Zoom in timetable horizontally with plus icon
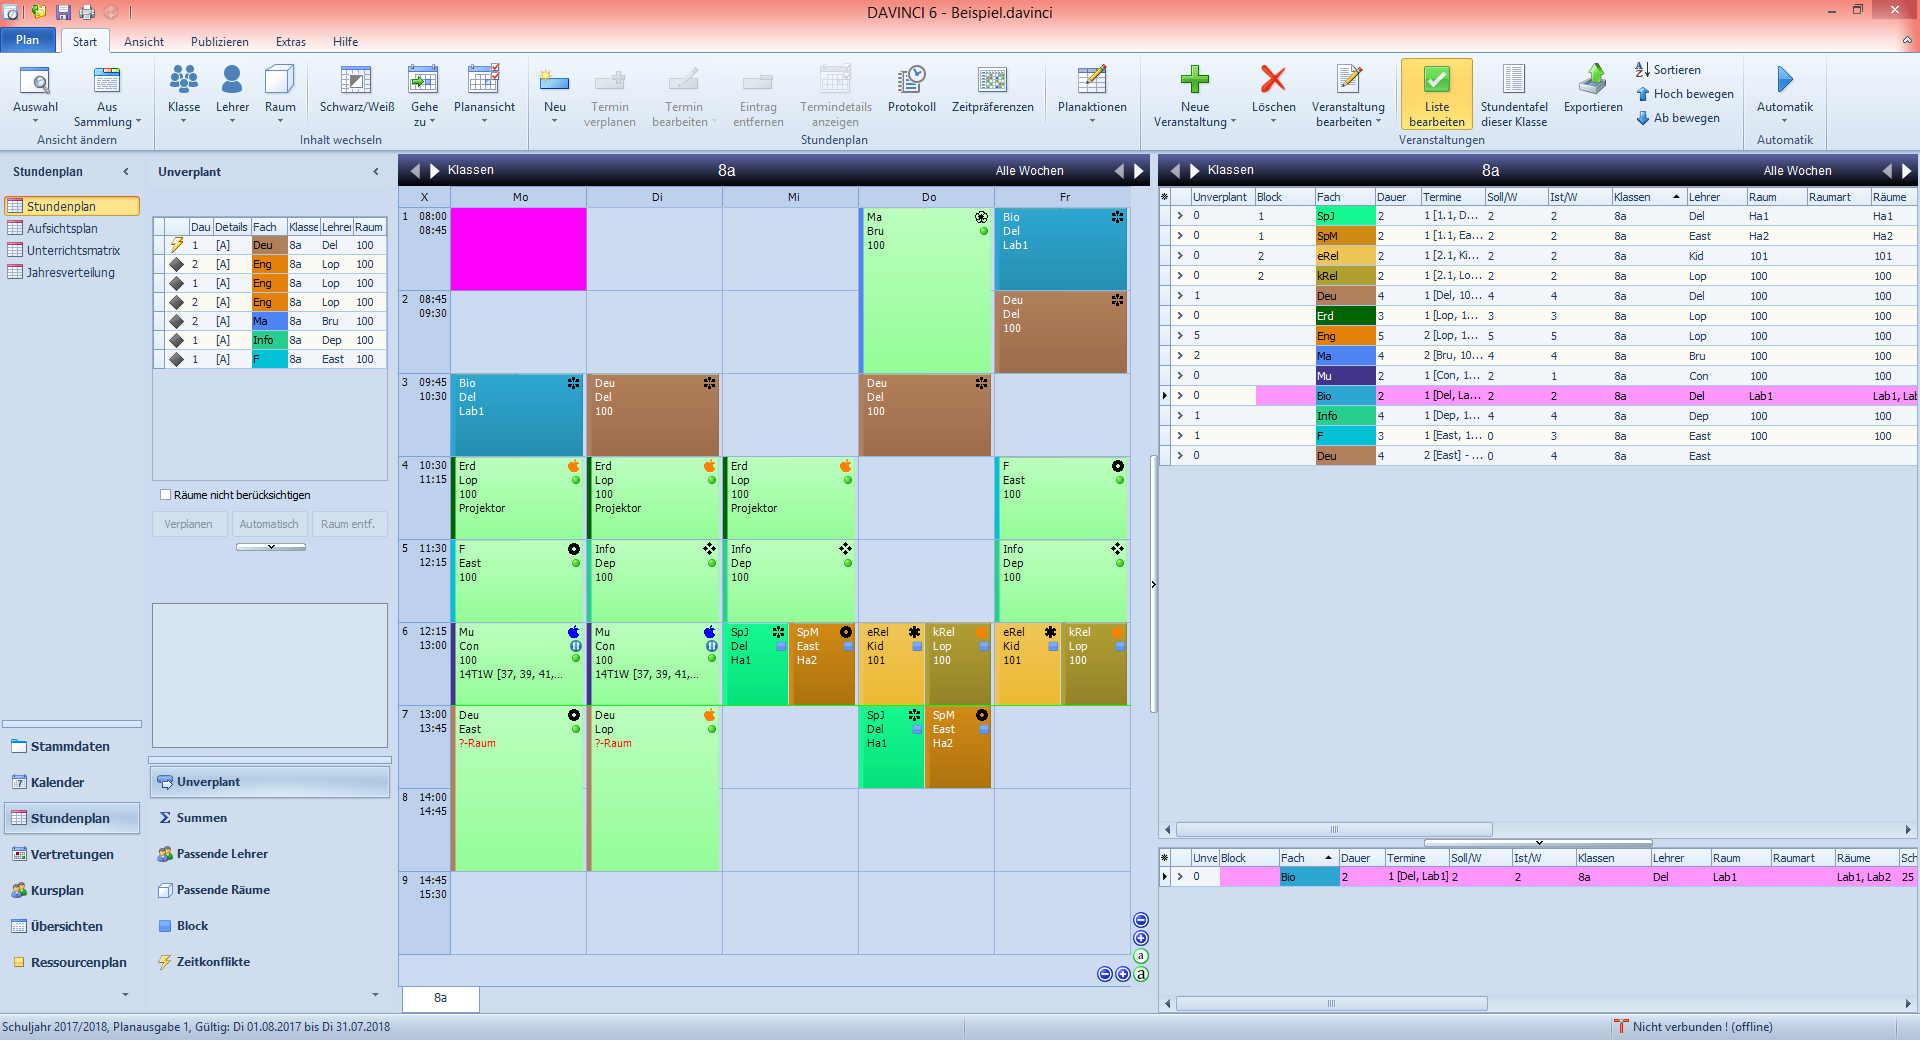This screenshot has width=1920, height=1040. pos(1123,974)
